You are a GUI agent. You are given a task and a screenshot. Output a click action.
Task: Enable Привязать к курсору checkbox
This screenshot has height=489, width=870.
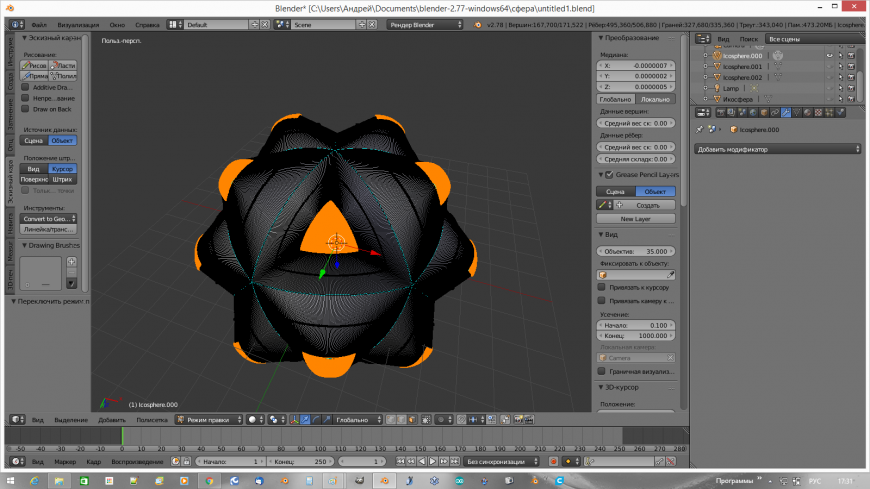click(601, 287)
